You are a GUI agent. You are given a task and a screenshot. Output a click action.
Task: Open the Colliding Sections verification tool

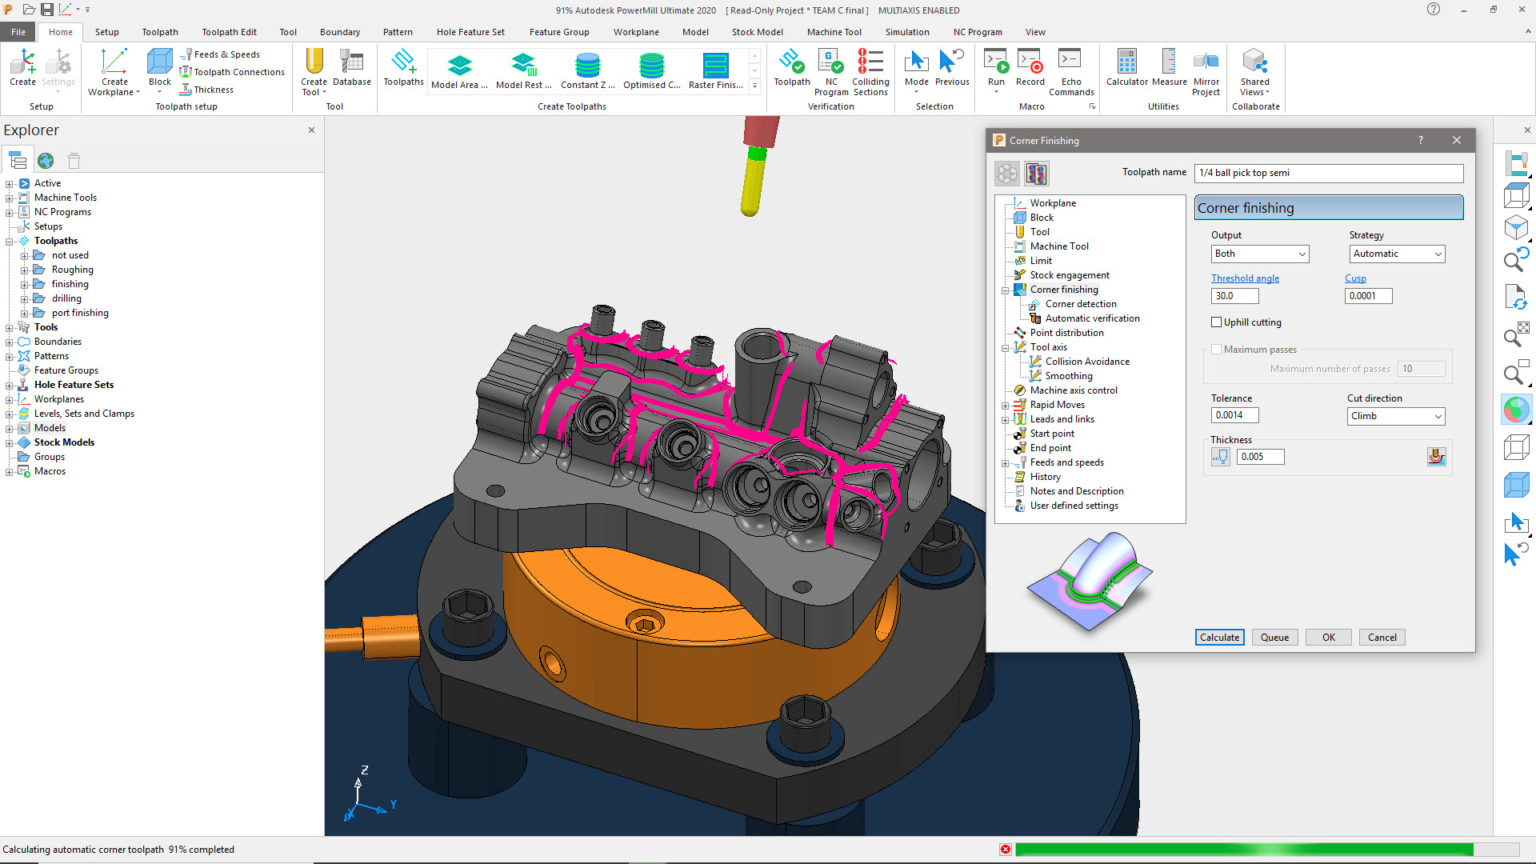coord(869,70)
